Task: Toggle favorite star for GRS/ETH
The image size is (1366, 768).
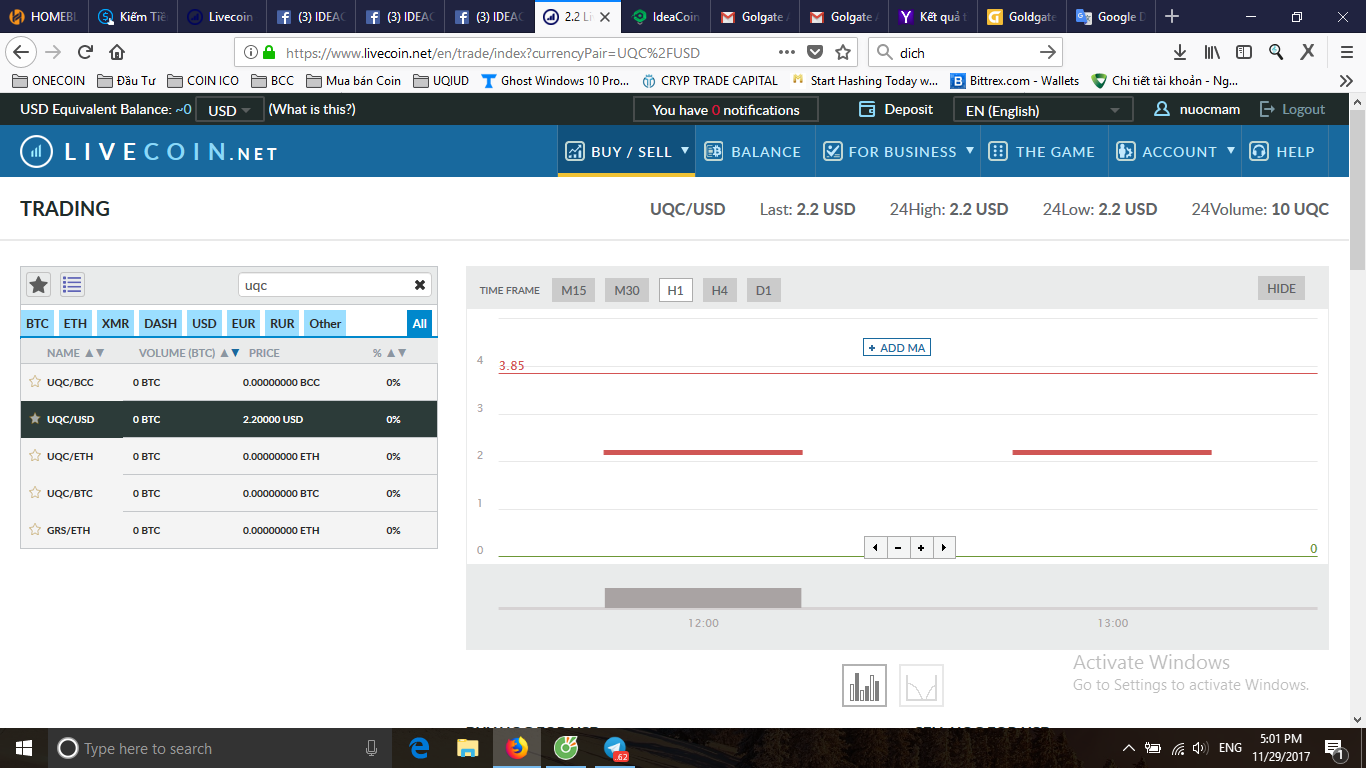Action: pyautogui.click(x=35, y=530)
